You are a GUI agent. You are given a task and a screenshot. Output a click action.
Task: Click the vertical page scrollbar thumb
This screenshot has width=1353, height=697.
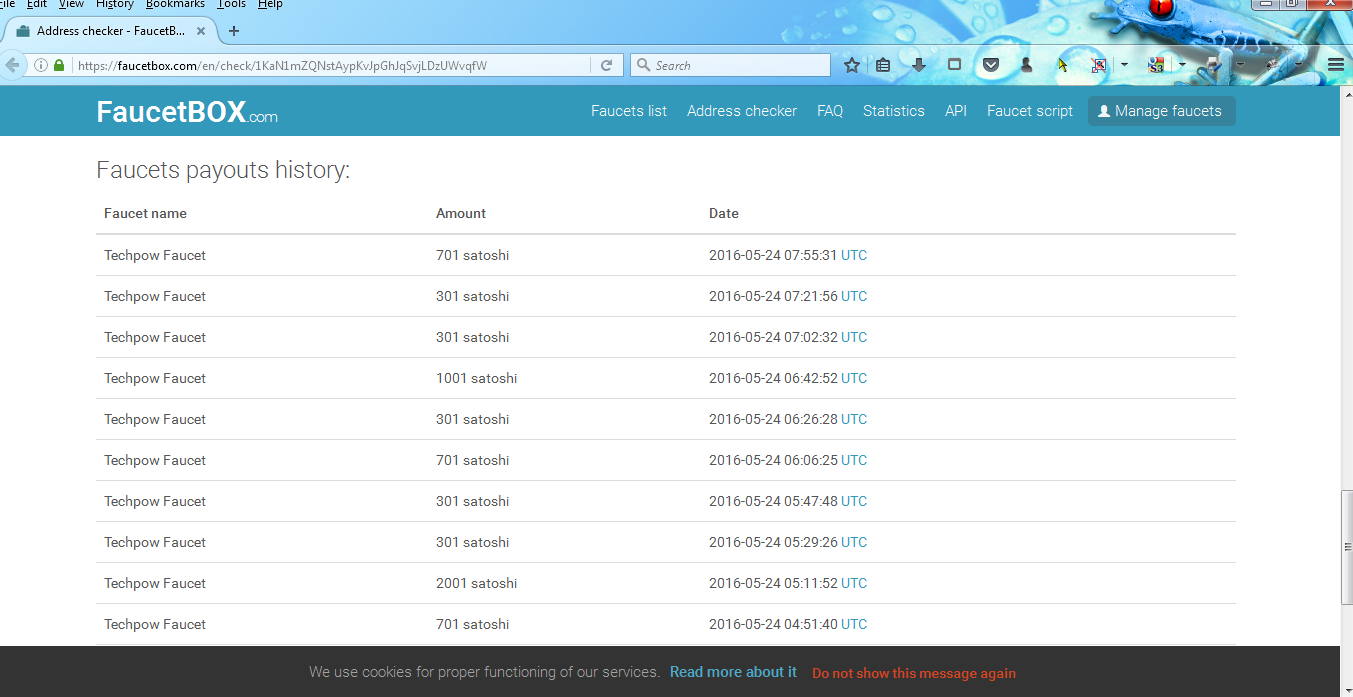(1346, 548)
